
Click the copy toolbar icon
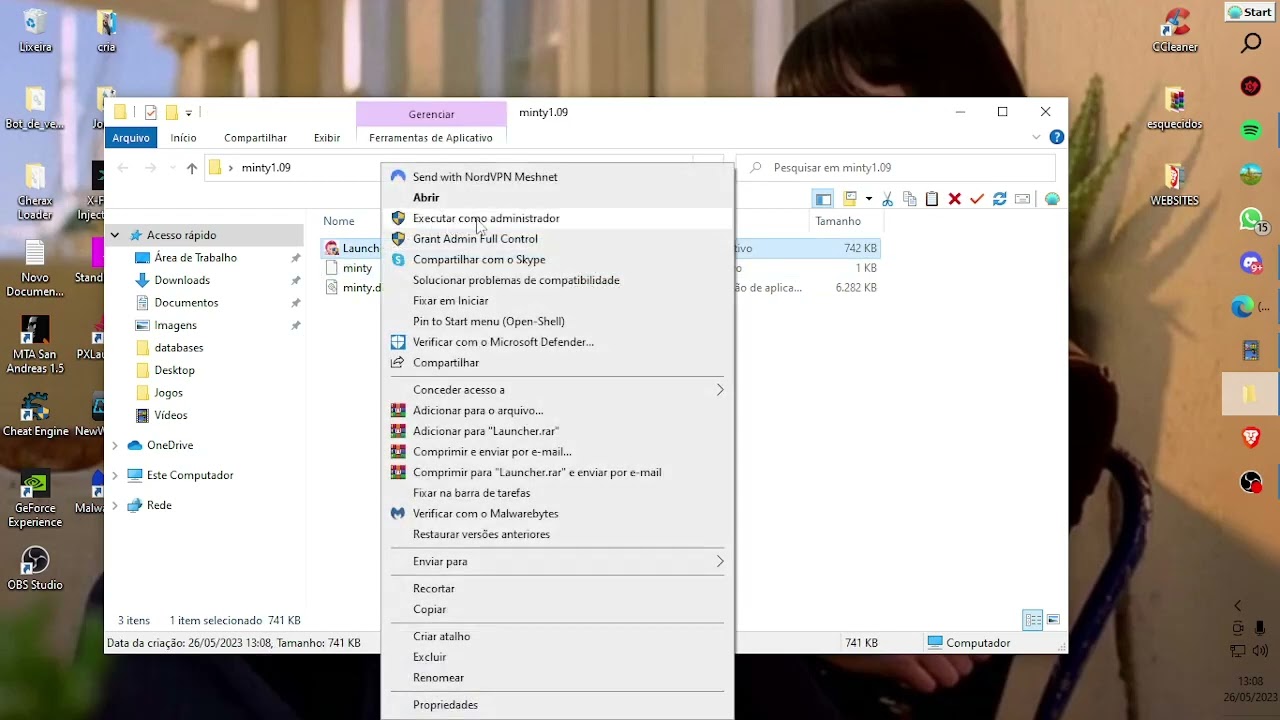pyautogui.click(x=909, y=199)
